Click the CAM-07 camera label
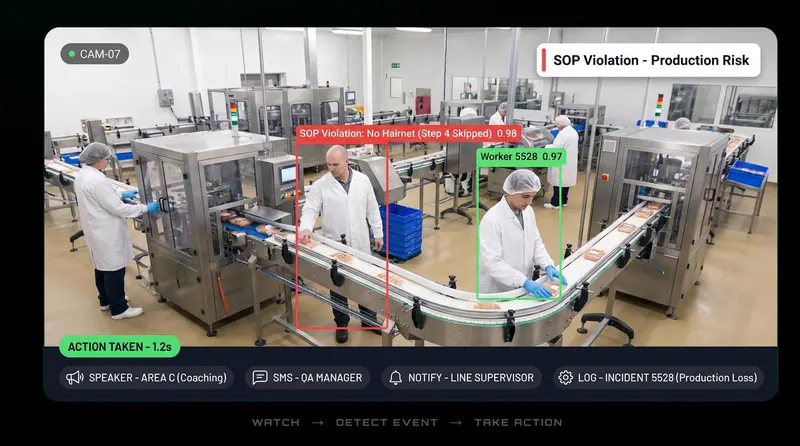 [x=95, y=54]
